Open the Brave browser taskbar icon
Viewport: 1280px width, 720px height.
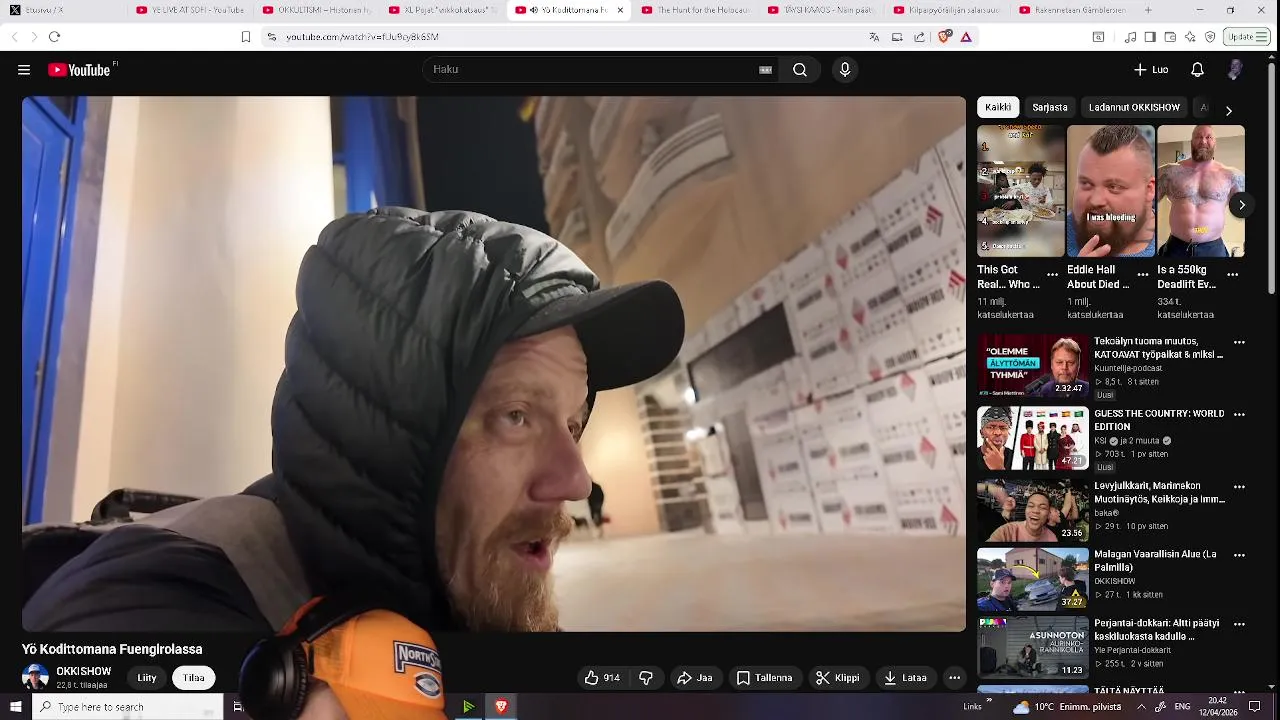[x=501, y=707]
